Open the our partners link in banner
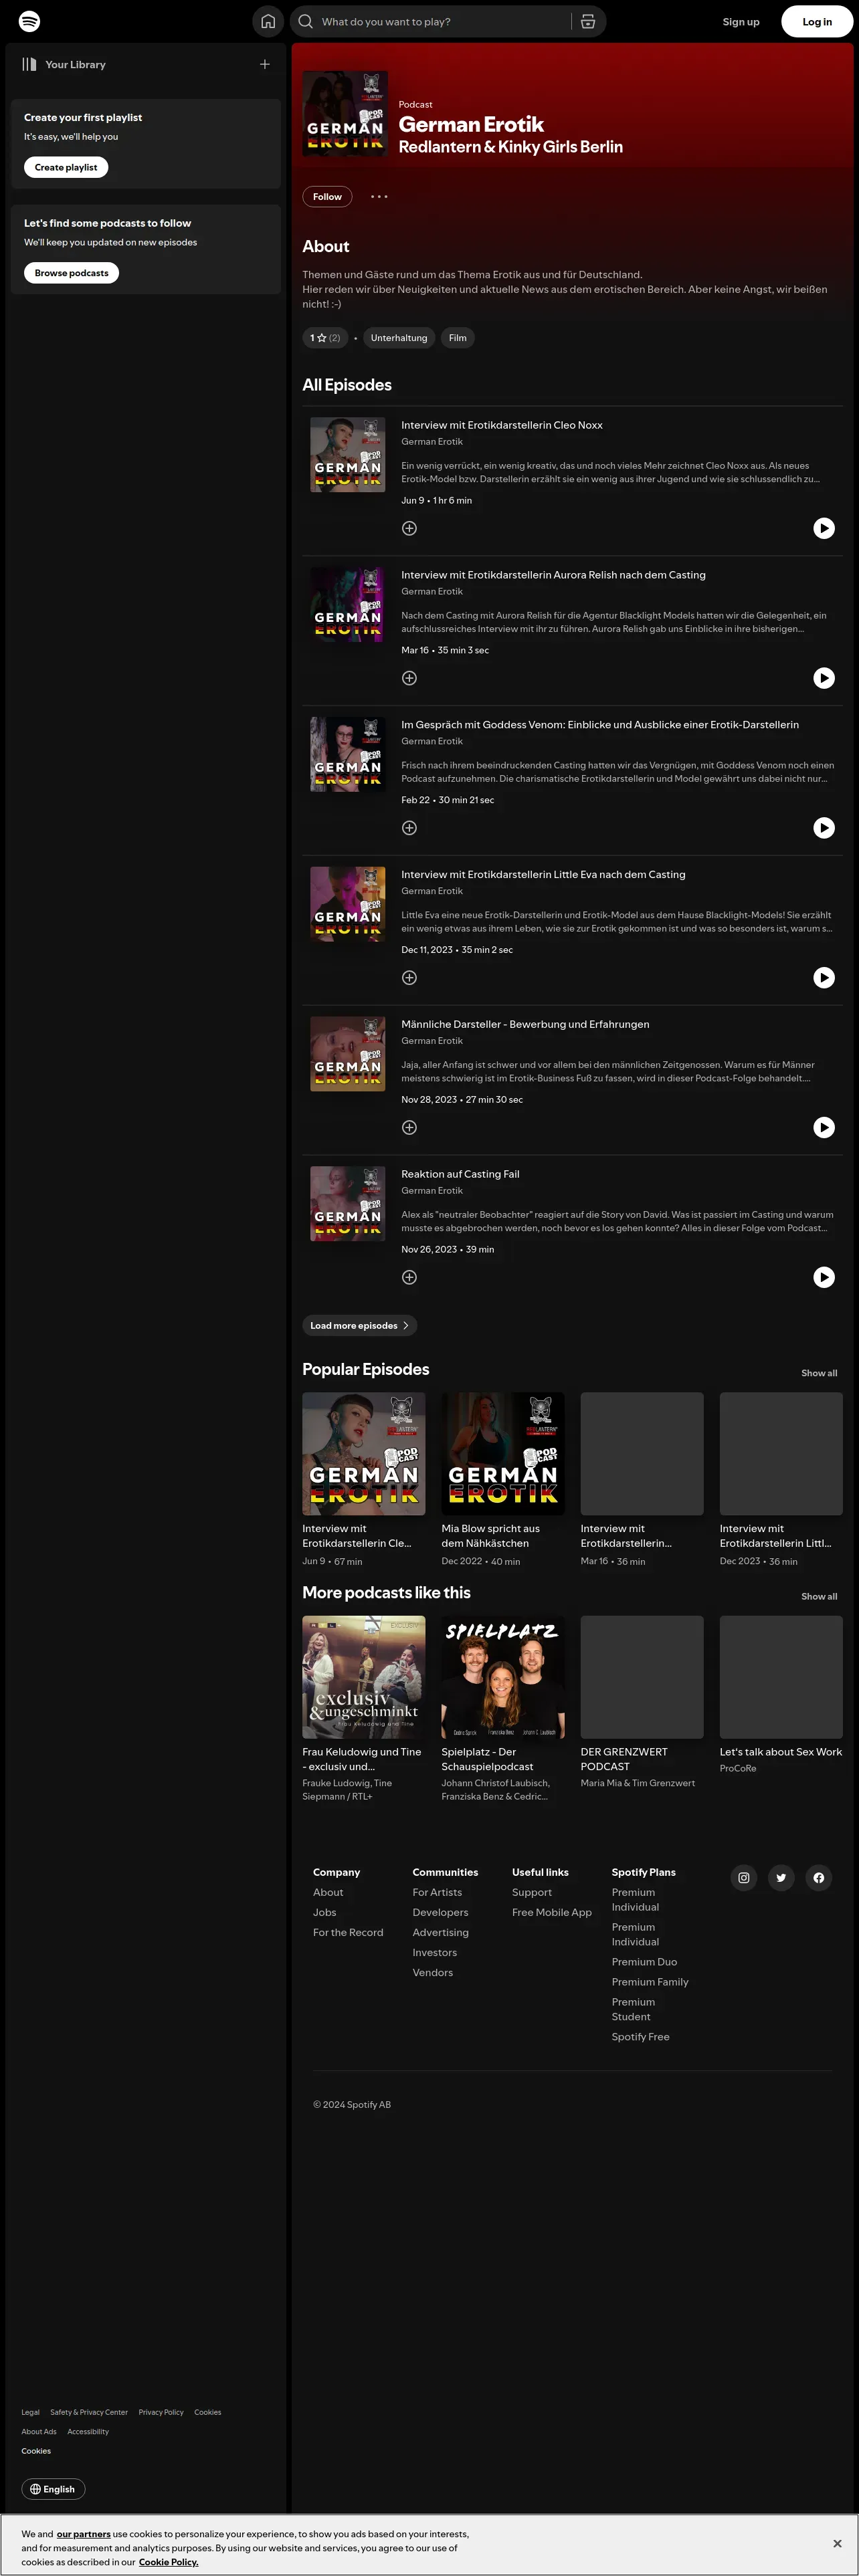859x2576 pixels. (83, 2534)
